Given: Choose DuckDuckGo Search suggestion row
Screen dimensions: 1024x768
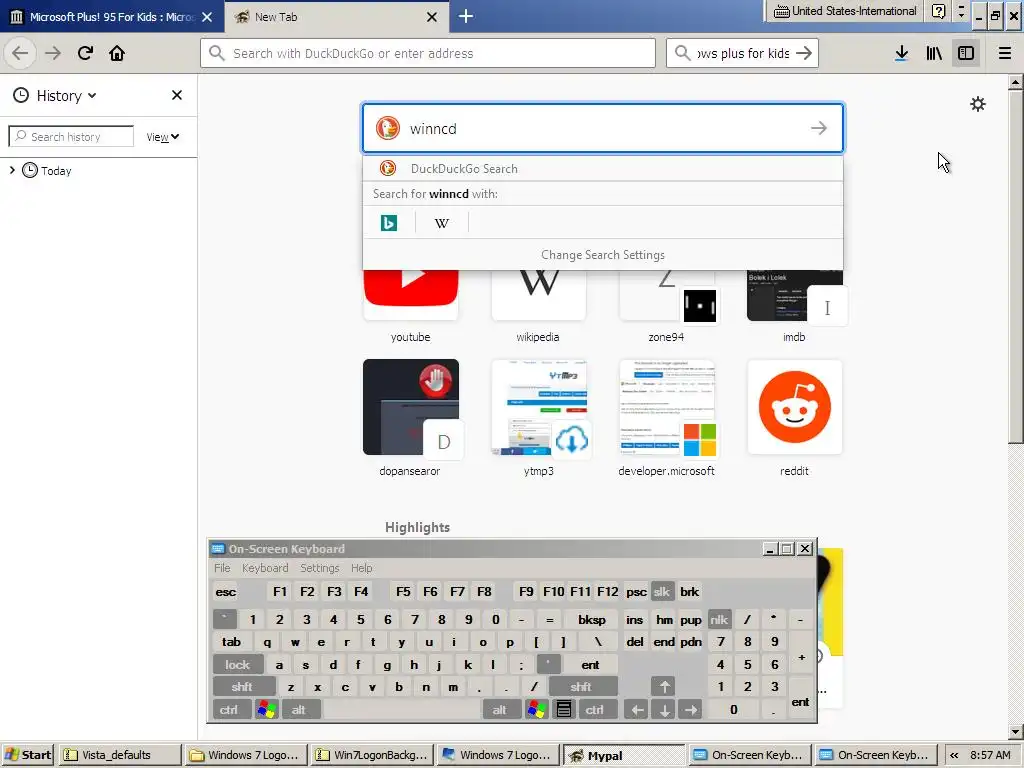Looking at the screenshot, I should pyautogui.click(x=603, y=168).
